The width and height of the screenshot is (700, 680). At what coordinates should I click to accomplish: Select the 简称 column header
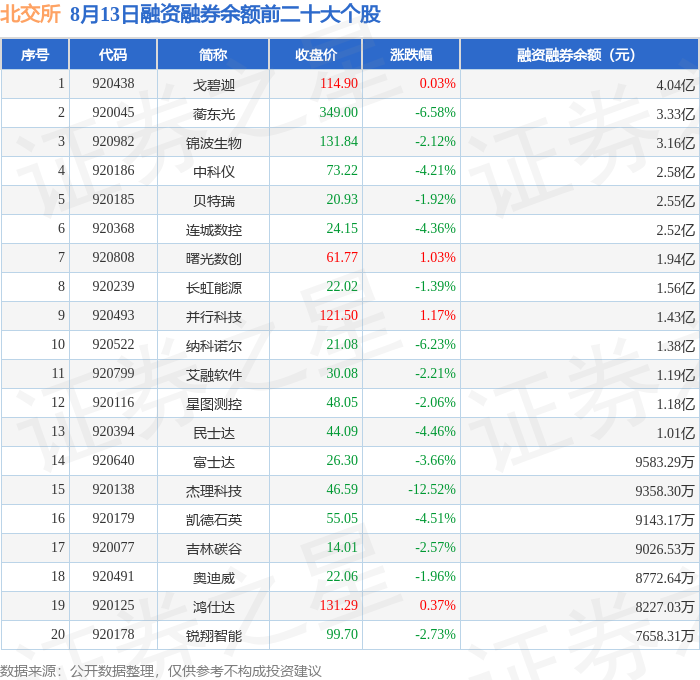pos(213,54)
